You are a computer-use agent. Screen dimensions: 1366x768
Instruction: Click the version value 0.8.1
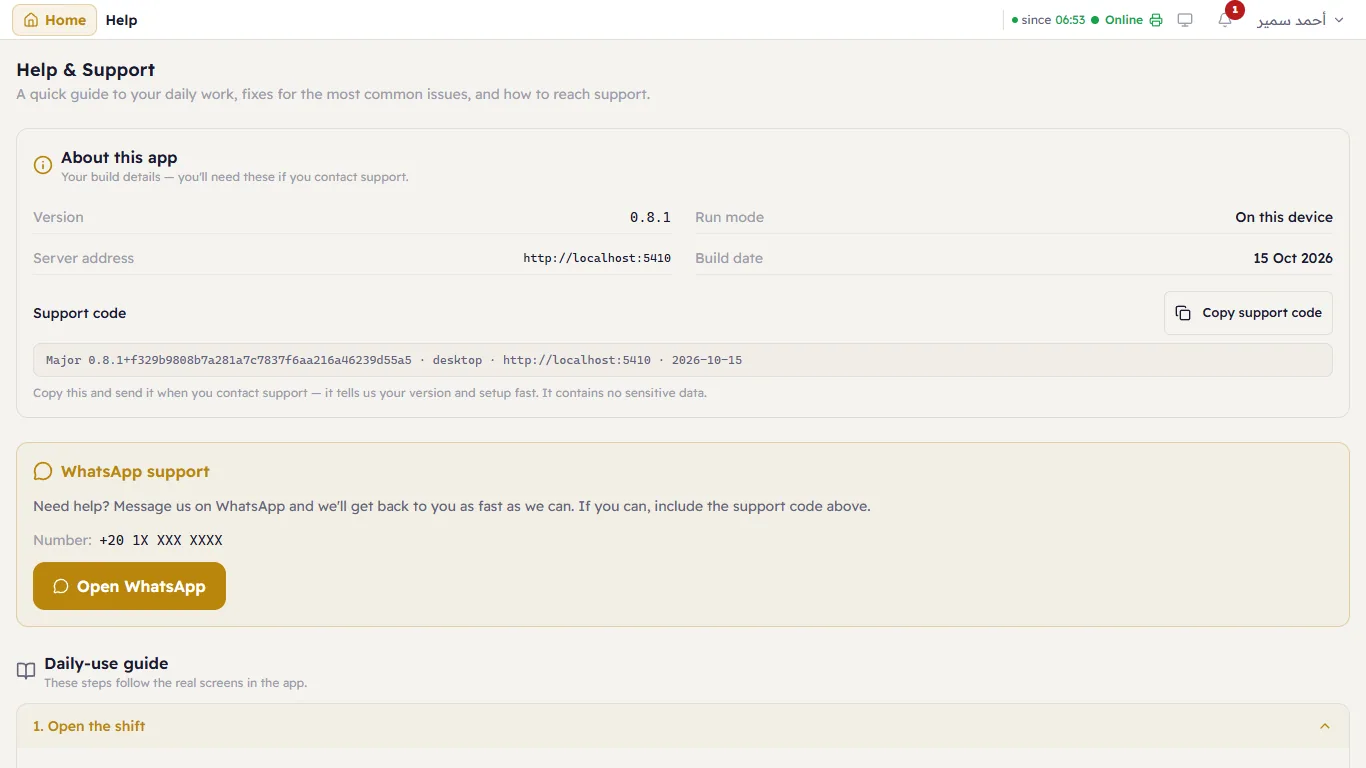coord(650,217)
